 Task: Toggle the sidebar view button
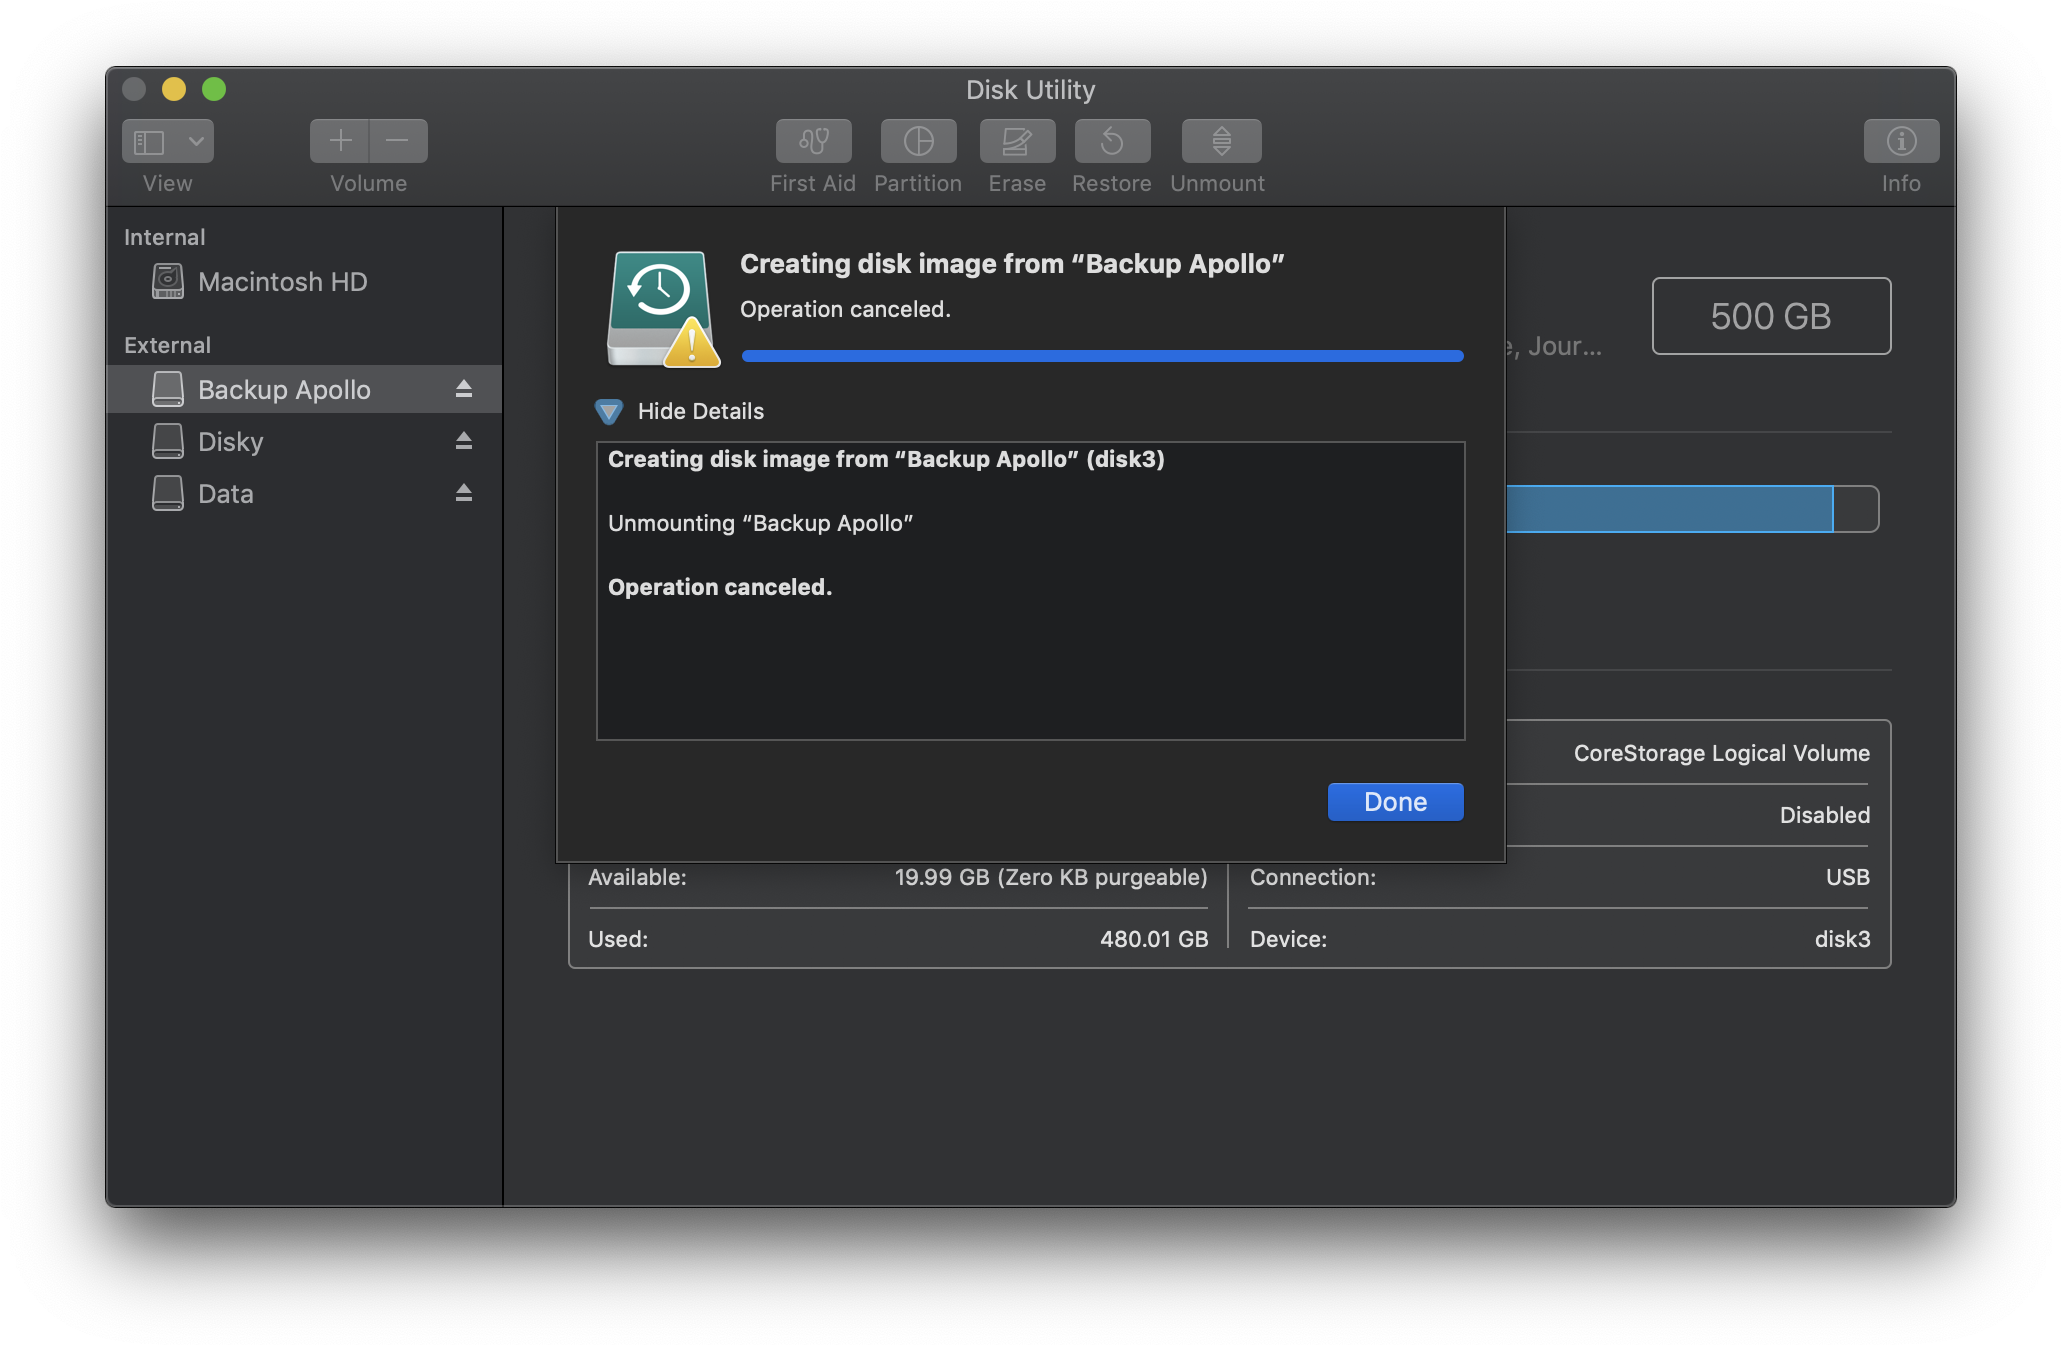click(150, 141)
